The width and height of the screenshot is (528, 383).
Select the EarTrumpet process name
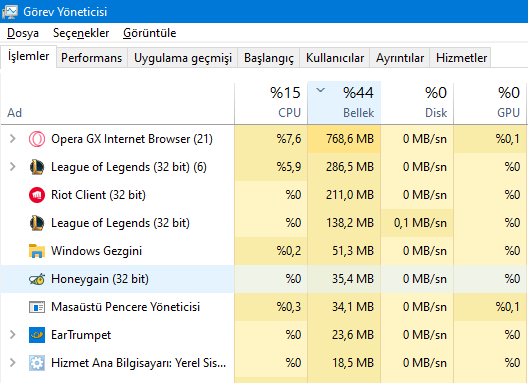(x=81, y=335)
